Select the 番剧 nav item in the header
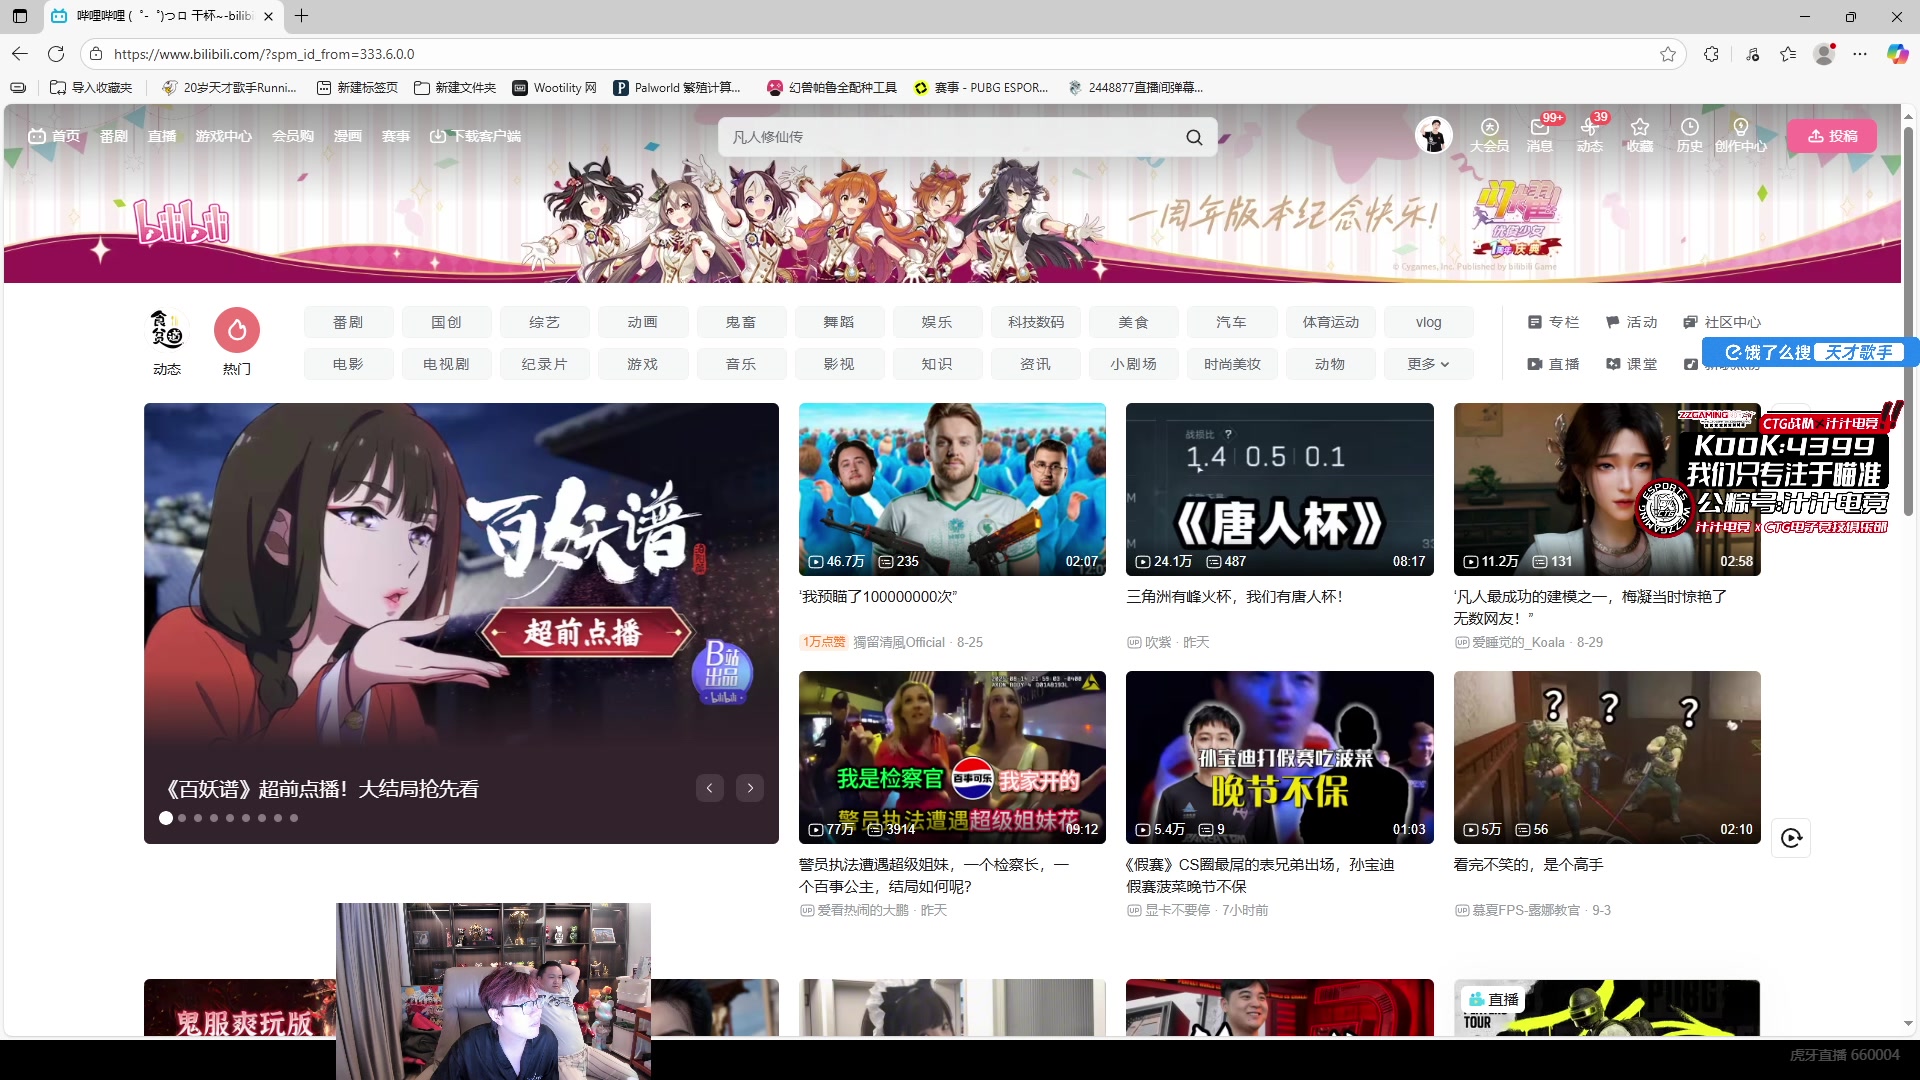 [114, 136]
